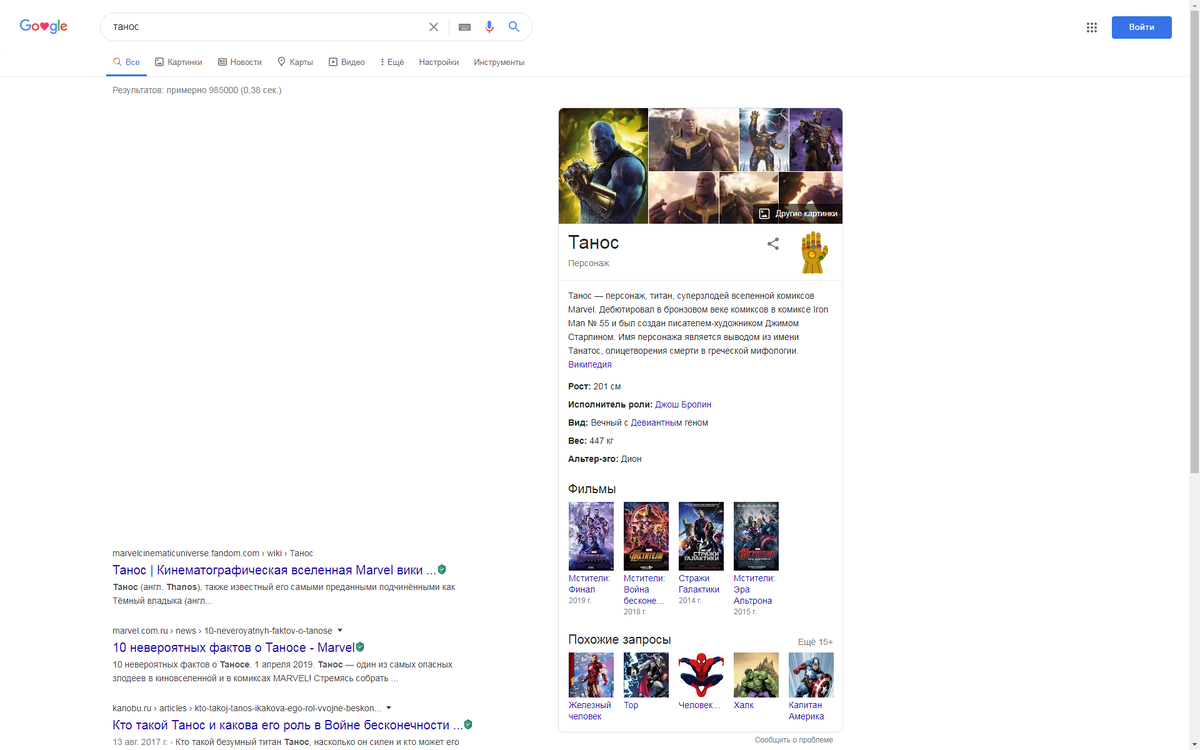The width and height of the screenshot is (1200, 750).
Task: Open the Мстители: Война бесконечности poster
Action: [646, 536]
